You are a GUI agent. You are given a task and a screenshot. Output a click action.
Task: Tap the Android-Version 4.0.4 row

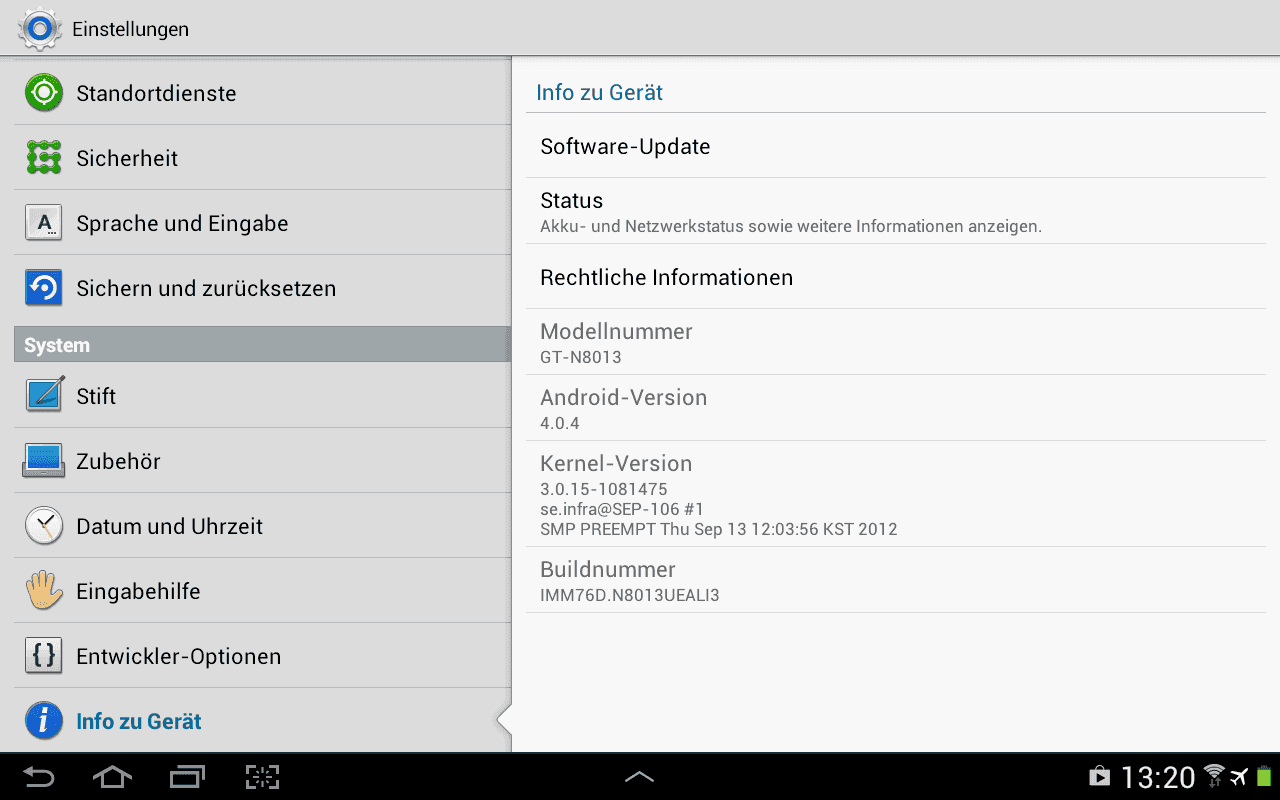(896, 408)
